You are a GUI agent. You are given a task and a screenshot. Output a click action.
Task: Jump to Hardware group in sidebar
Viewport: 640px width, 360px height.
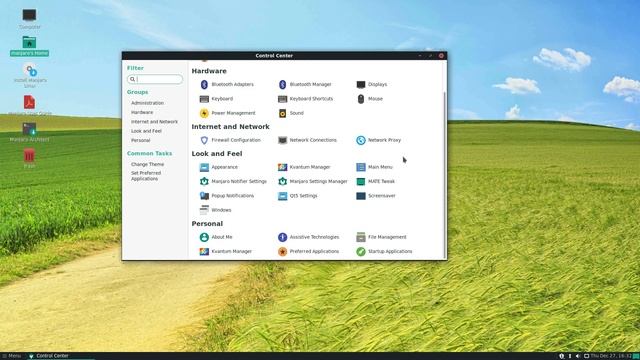142,112
